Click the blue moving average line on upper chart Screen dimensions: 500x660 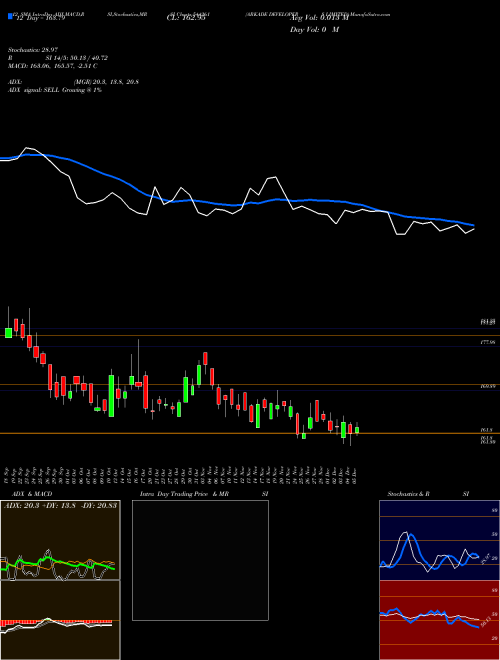point(236,205)
